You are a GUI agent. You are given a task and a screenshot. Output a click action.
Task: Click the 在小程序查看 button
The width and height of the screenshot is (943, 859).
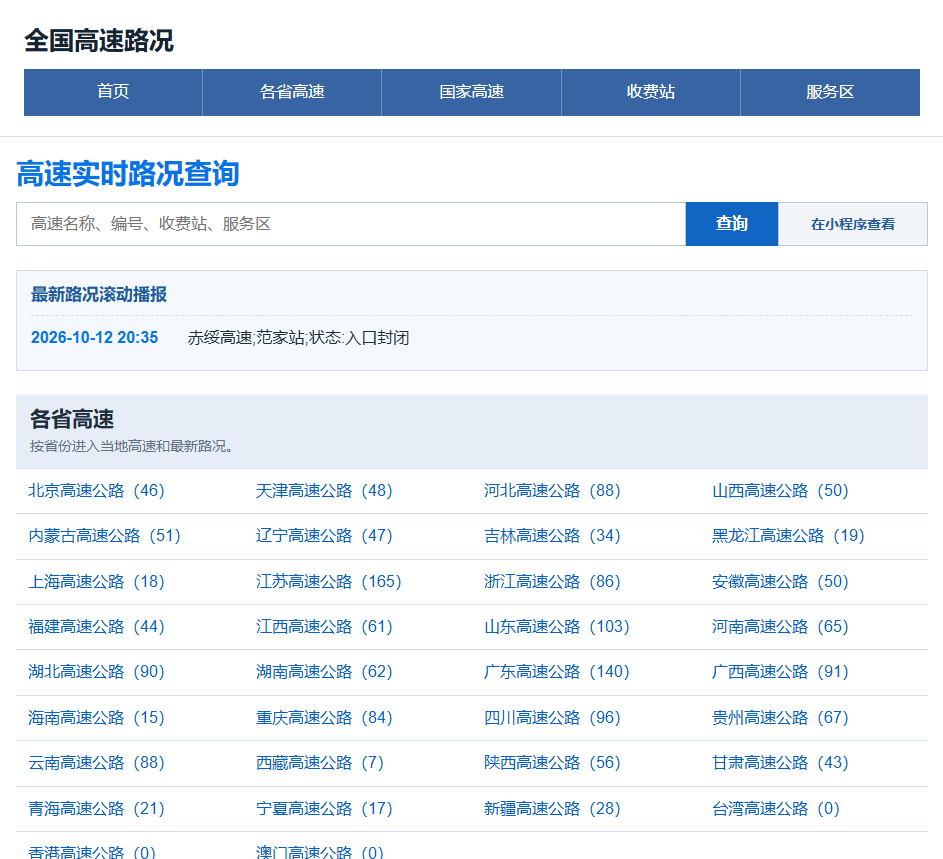point(853,224)
